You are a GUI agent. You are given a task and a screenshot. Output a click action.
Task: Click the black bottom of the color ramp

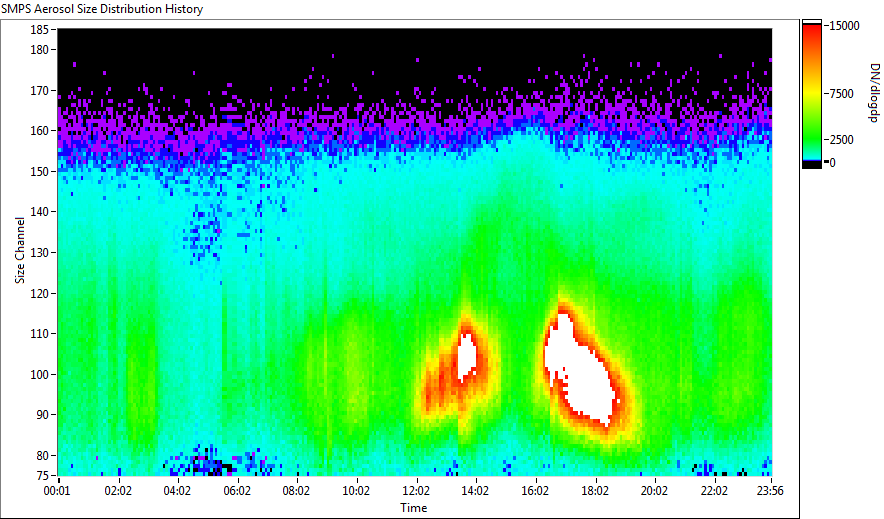pyautogui.click(x=812, y=164)
